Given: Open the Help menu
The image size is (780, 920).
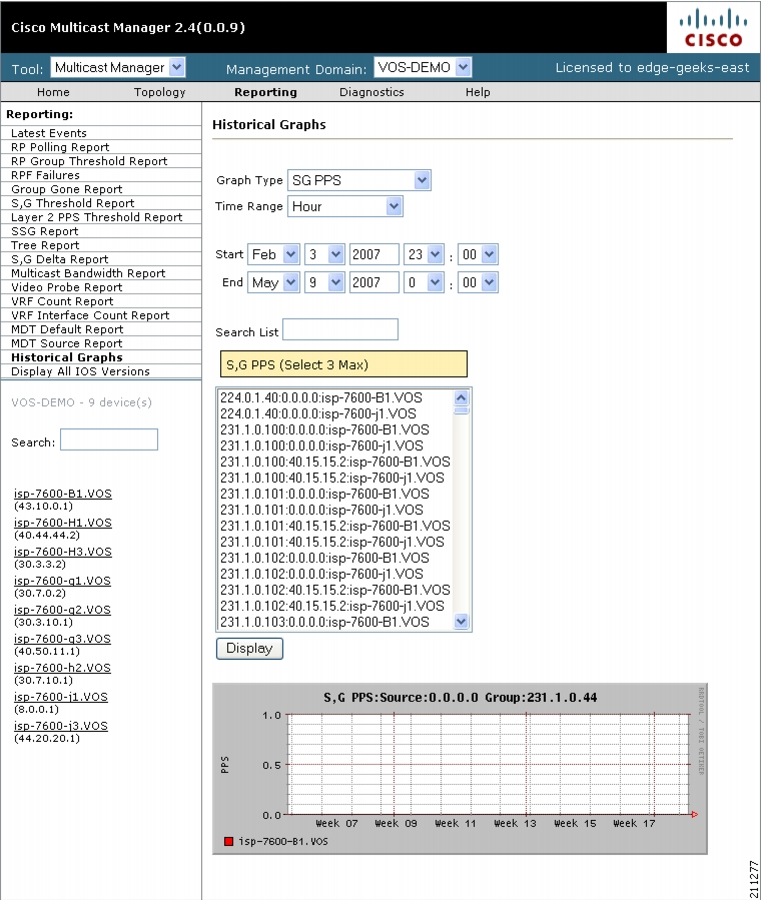Looking at the screenshot, I should pos(478,92).
